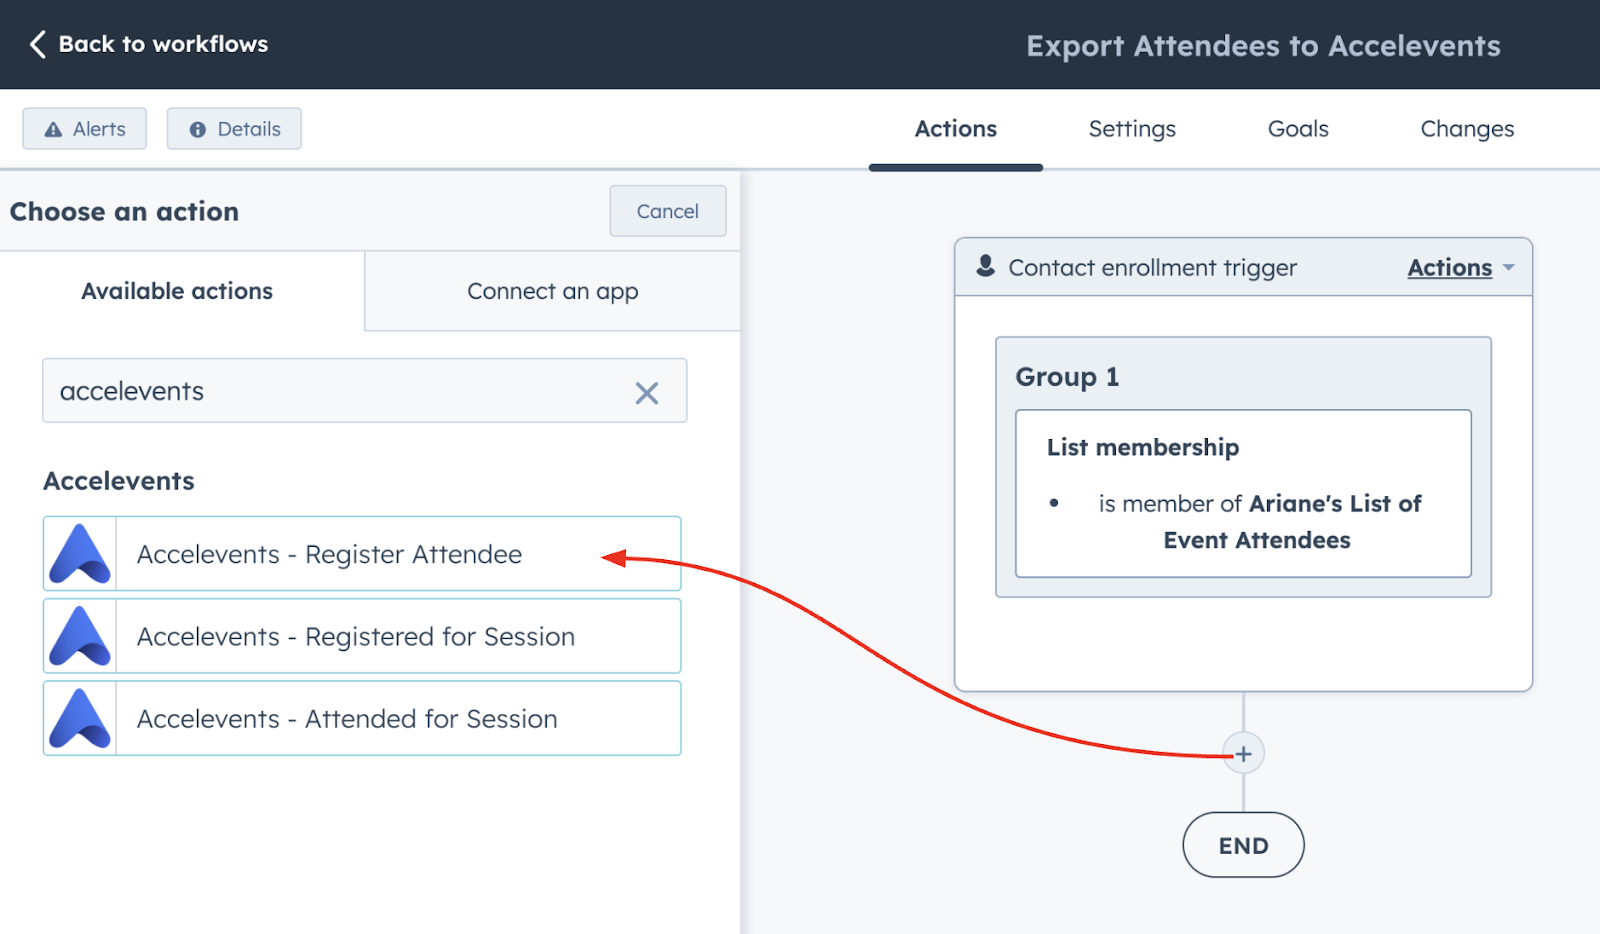Click the back chevron arrow icon

(38, 44)
